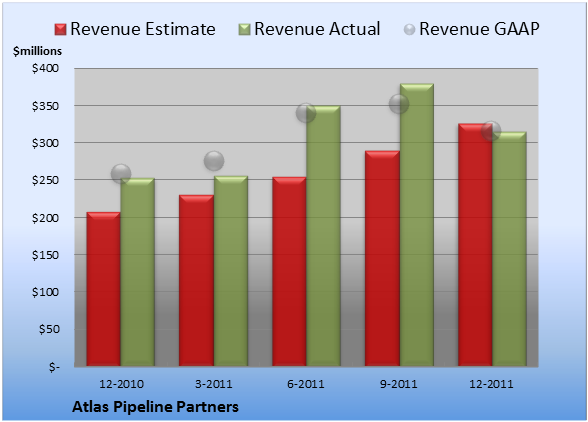Click the 'Revenue Estimate' legend label

143,29
